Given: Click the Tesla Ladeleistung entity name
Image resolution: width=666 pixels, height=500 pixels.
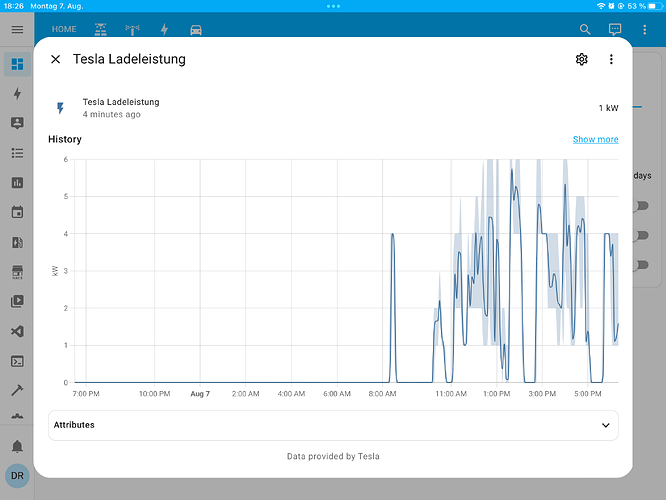Looking at the screenshot, I should 121,102.
